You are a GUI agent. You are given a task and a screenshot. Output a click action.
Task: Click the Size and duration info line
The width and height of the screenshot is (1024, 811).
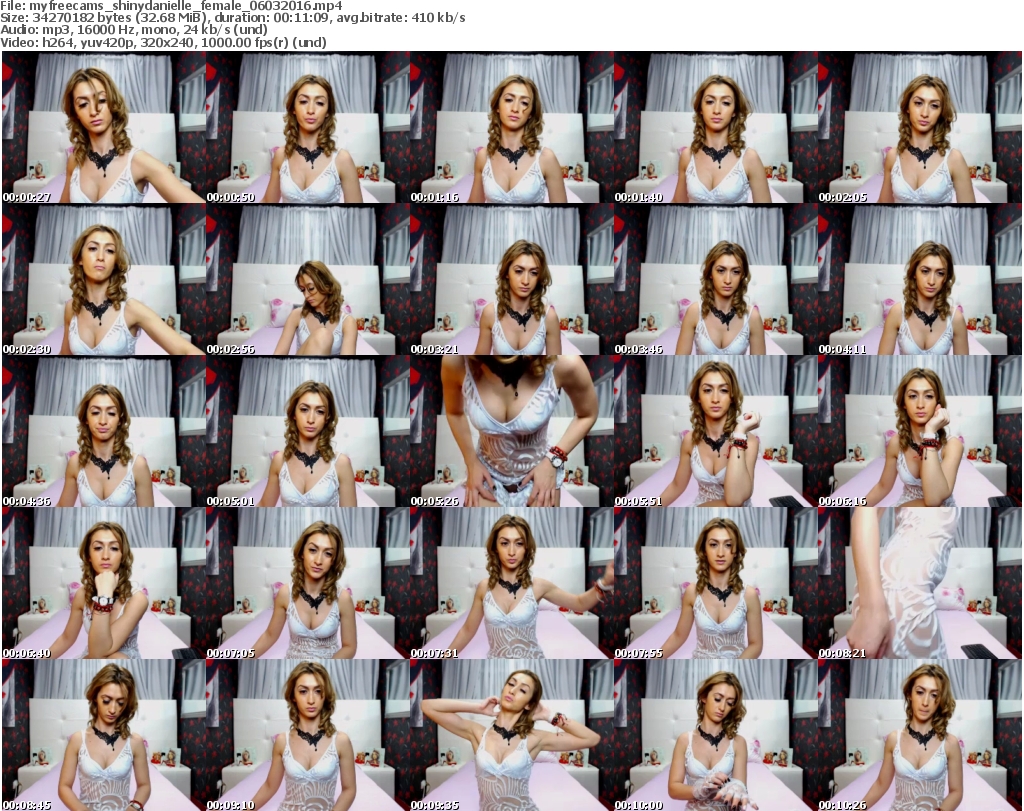point(232,18)
